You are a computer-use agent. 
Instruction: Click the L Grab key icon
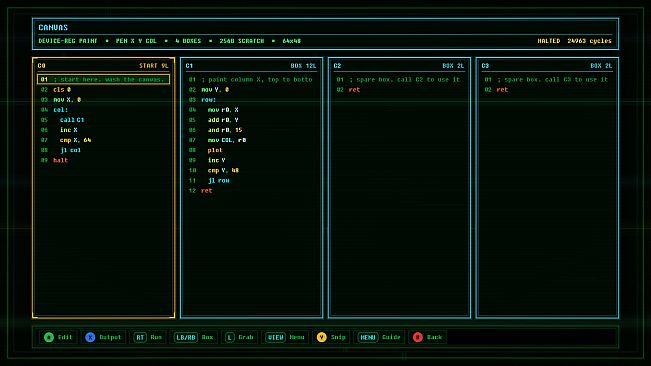[x=230, y=337]
